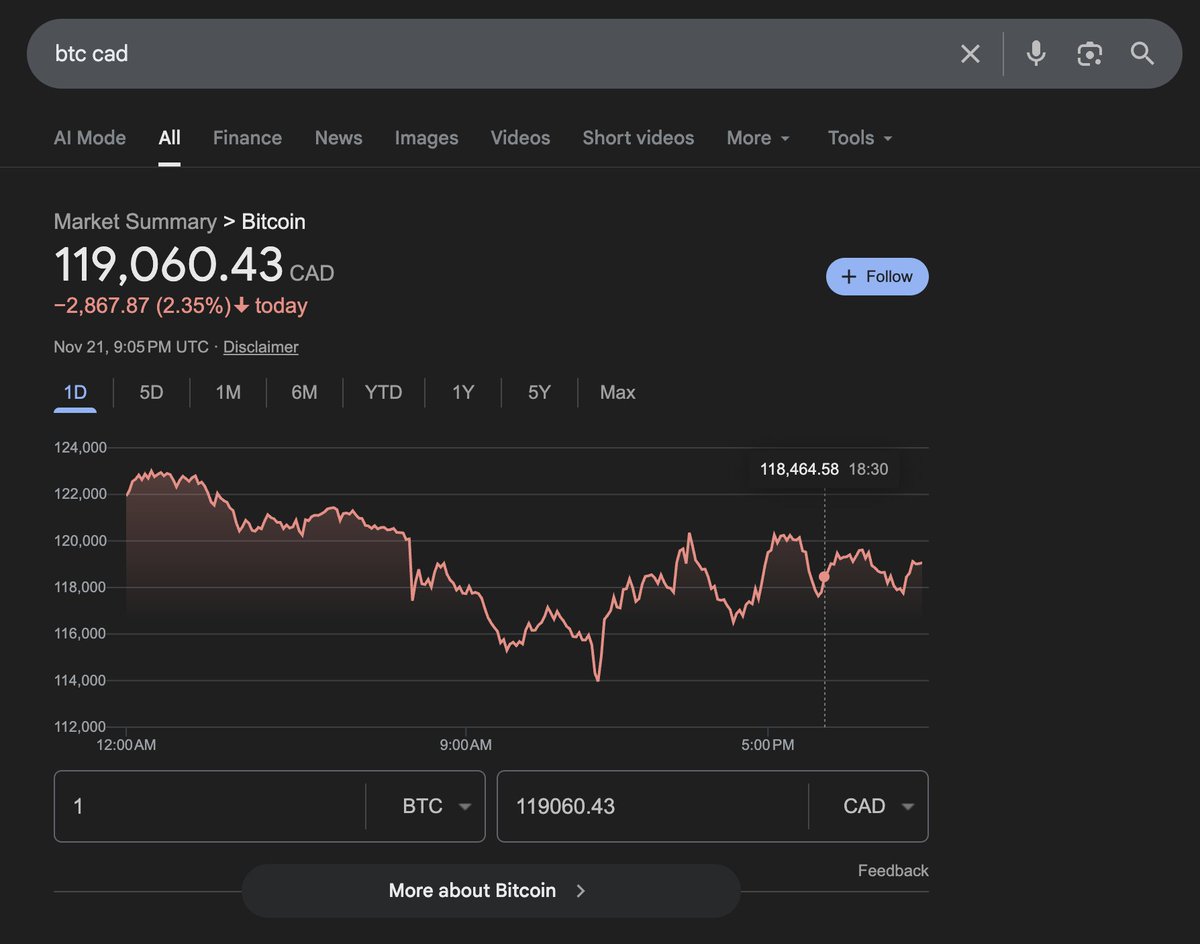Click the chart point marker at 18:30
This screenshot has width=1200, height=944.
point(824,576)
